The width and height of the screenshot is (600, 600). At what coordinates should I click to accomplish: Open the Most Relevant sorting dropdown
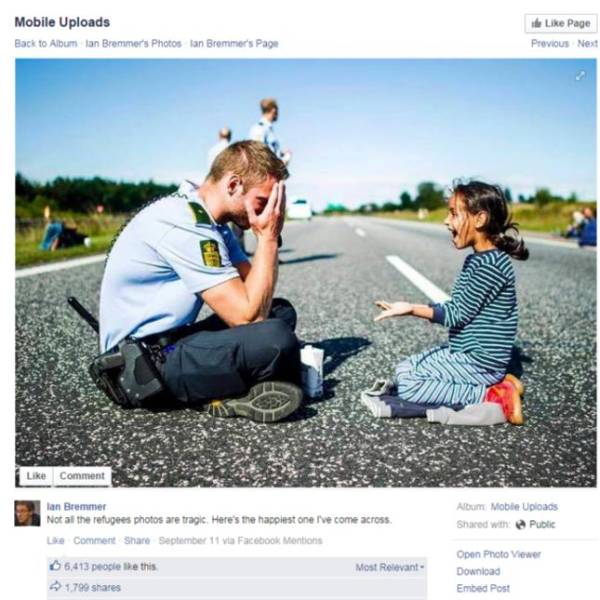[390, 567]
